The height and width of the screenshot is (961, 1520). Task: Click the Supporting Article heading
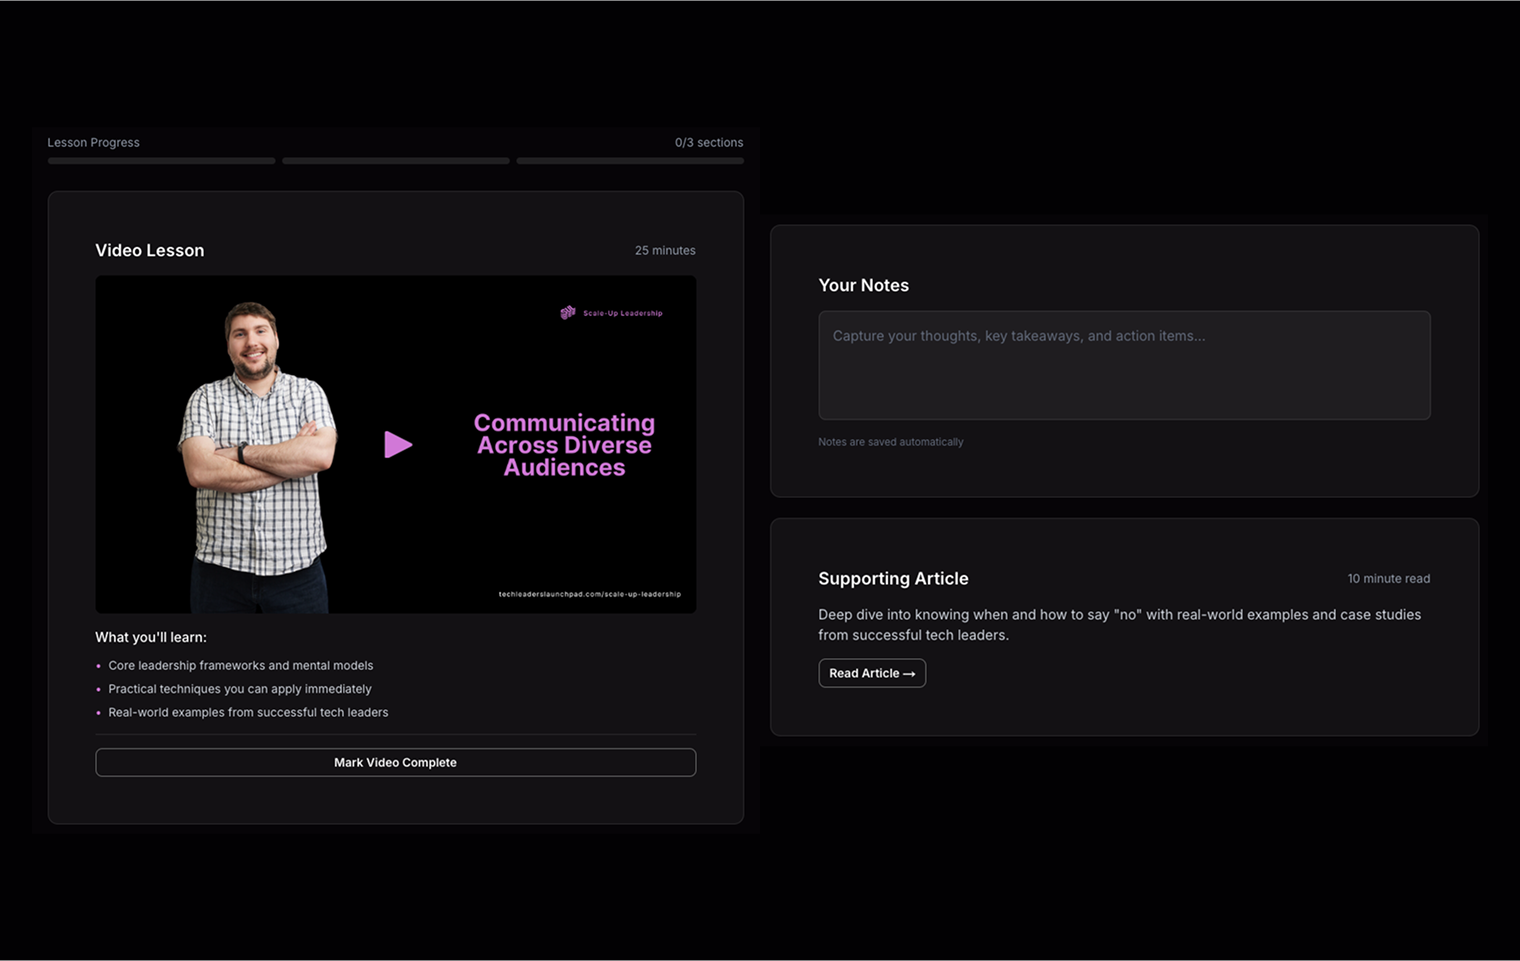click(x=892, y=578)
